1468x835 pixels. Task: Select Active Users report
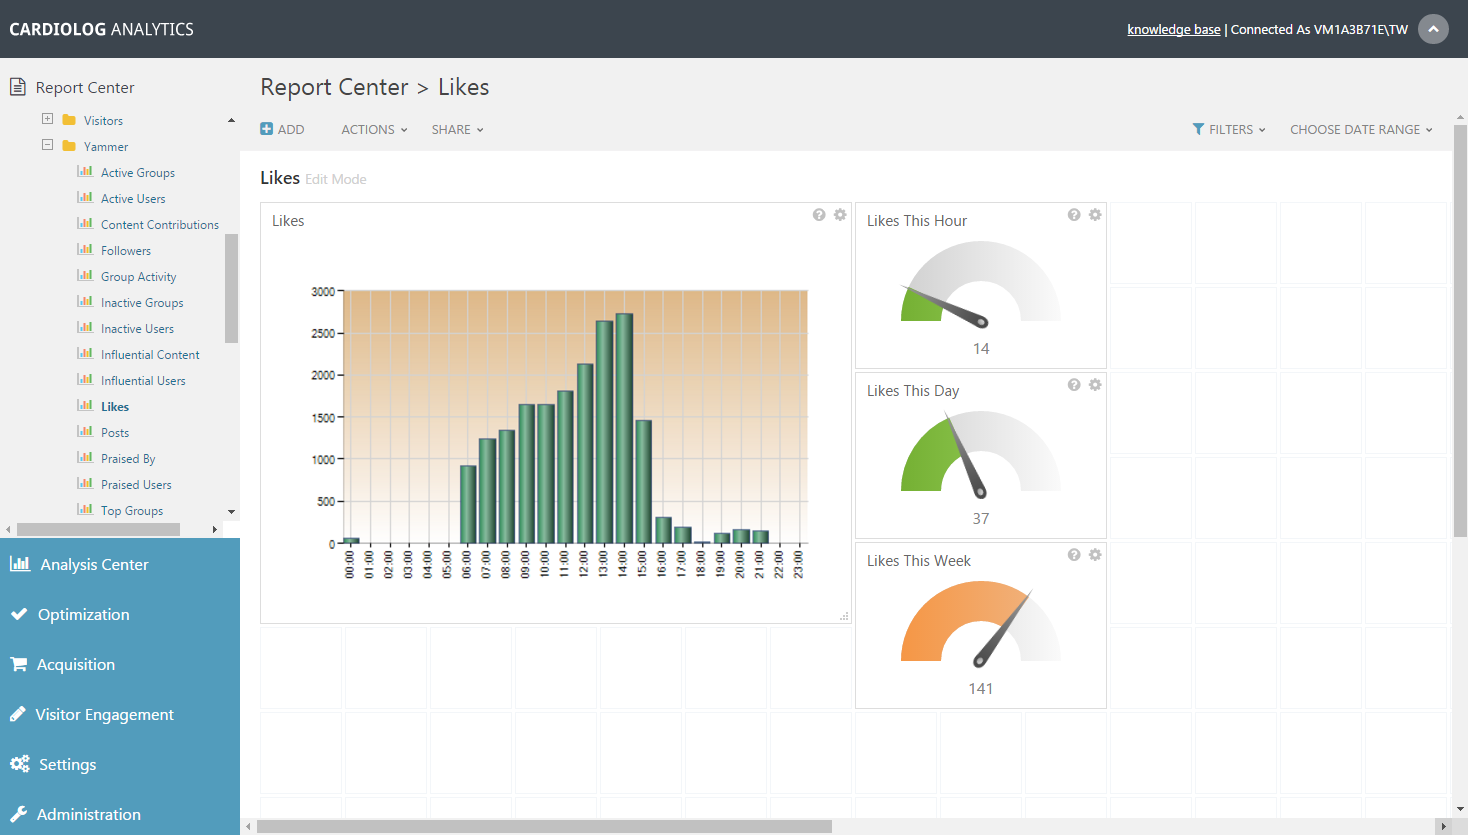[x=133, y=198]
